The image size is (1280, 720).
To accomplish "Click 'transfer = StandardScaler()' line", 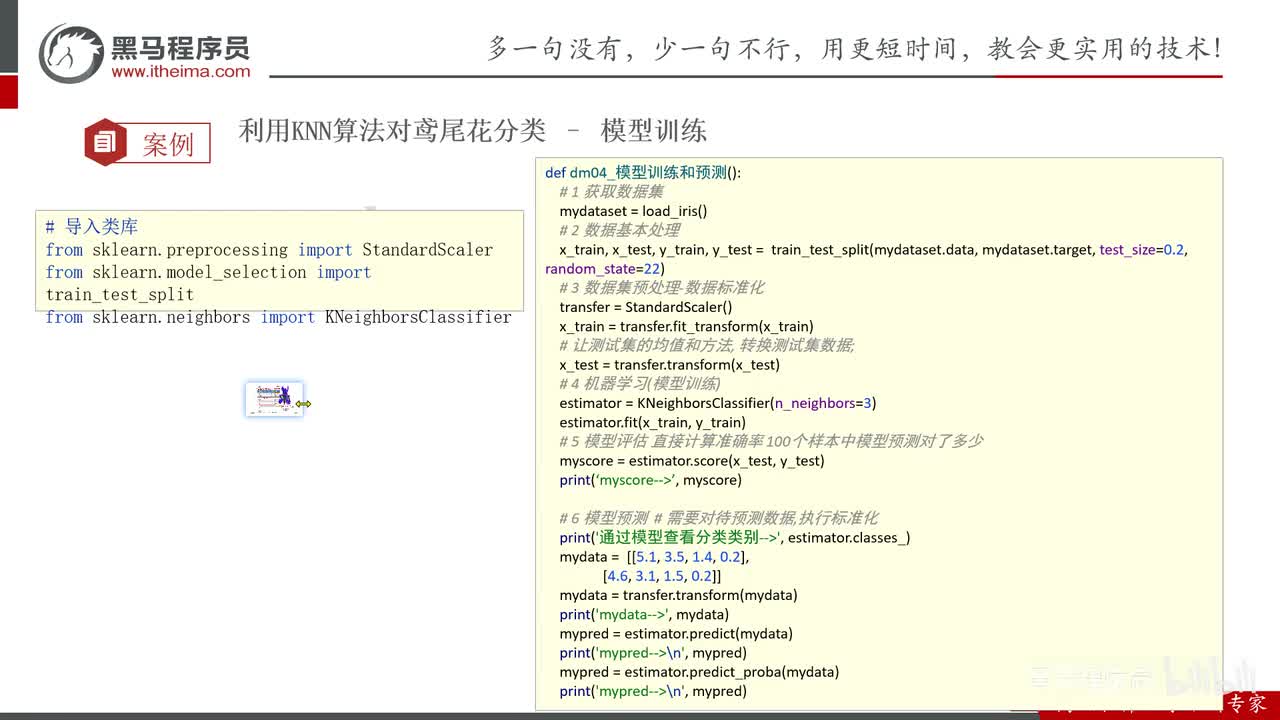I will pyautogui.click(x=646, y=307).
